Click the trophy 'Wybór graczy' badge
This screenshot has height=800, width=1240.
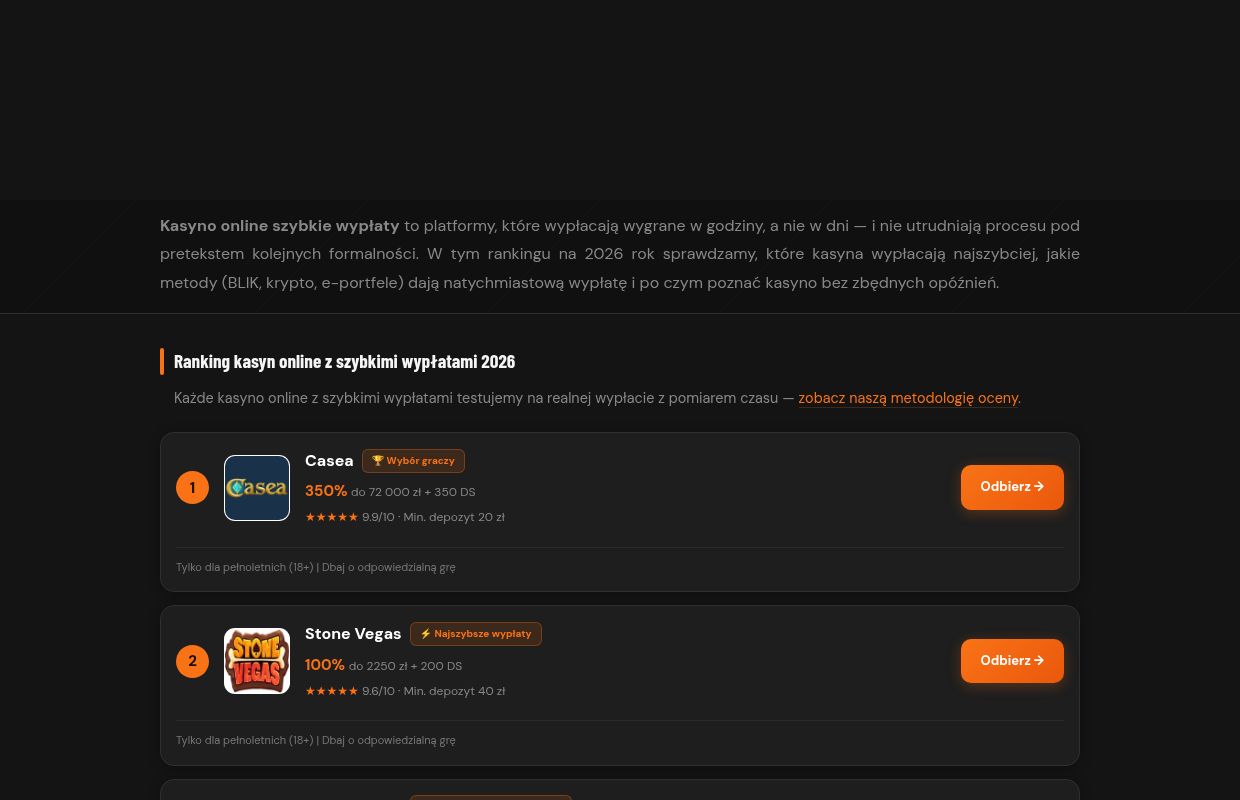(413, 461)
